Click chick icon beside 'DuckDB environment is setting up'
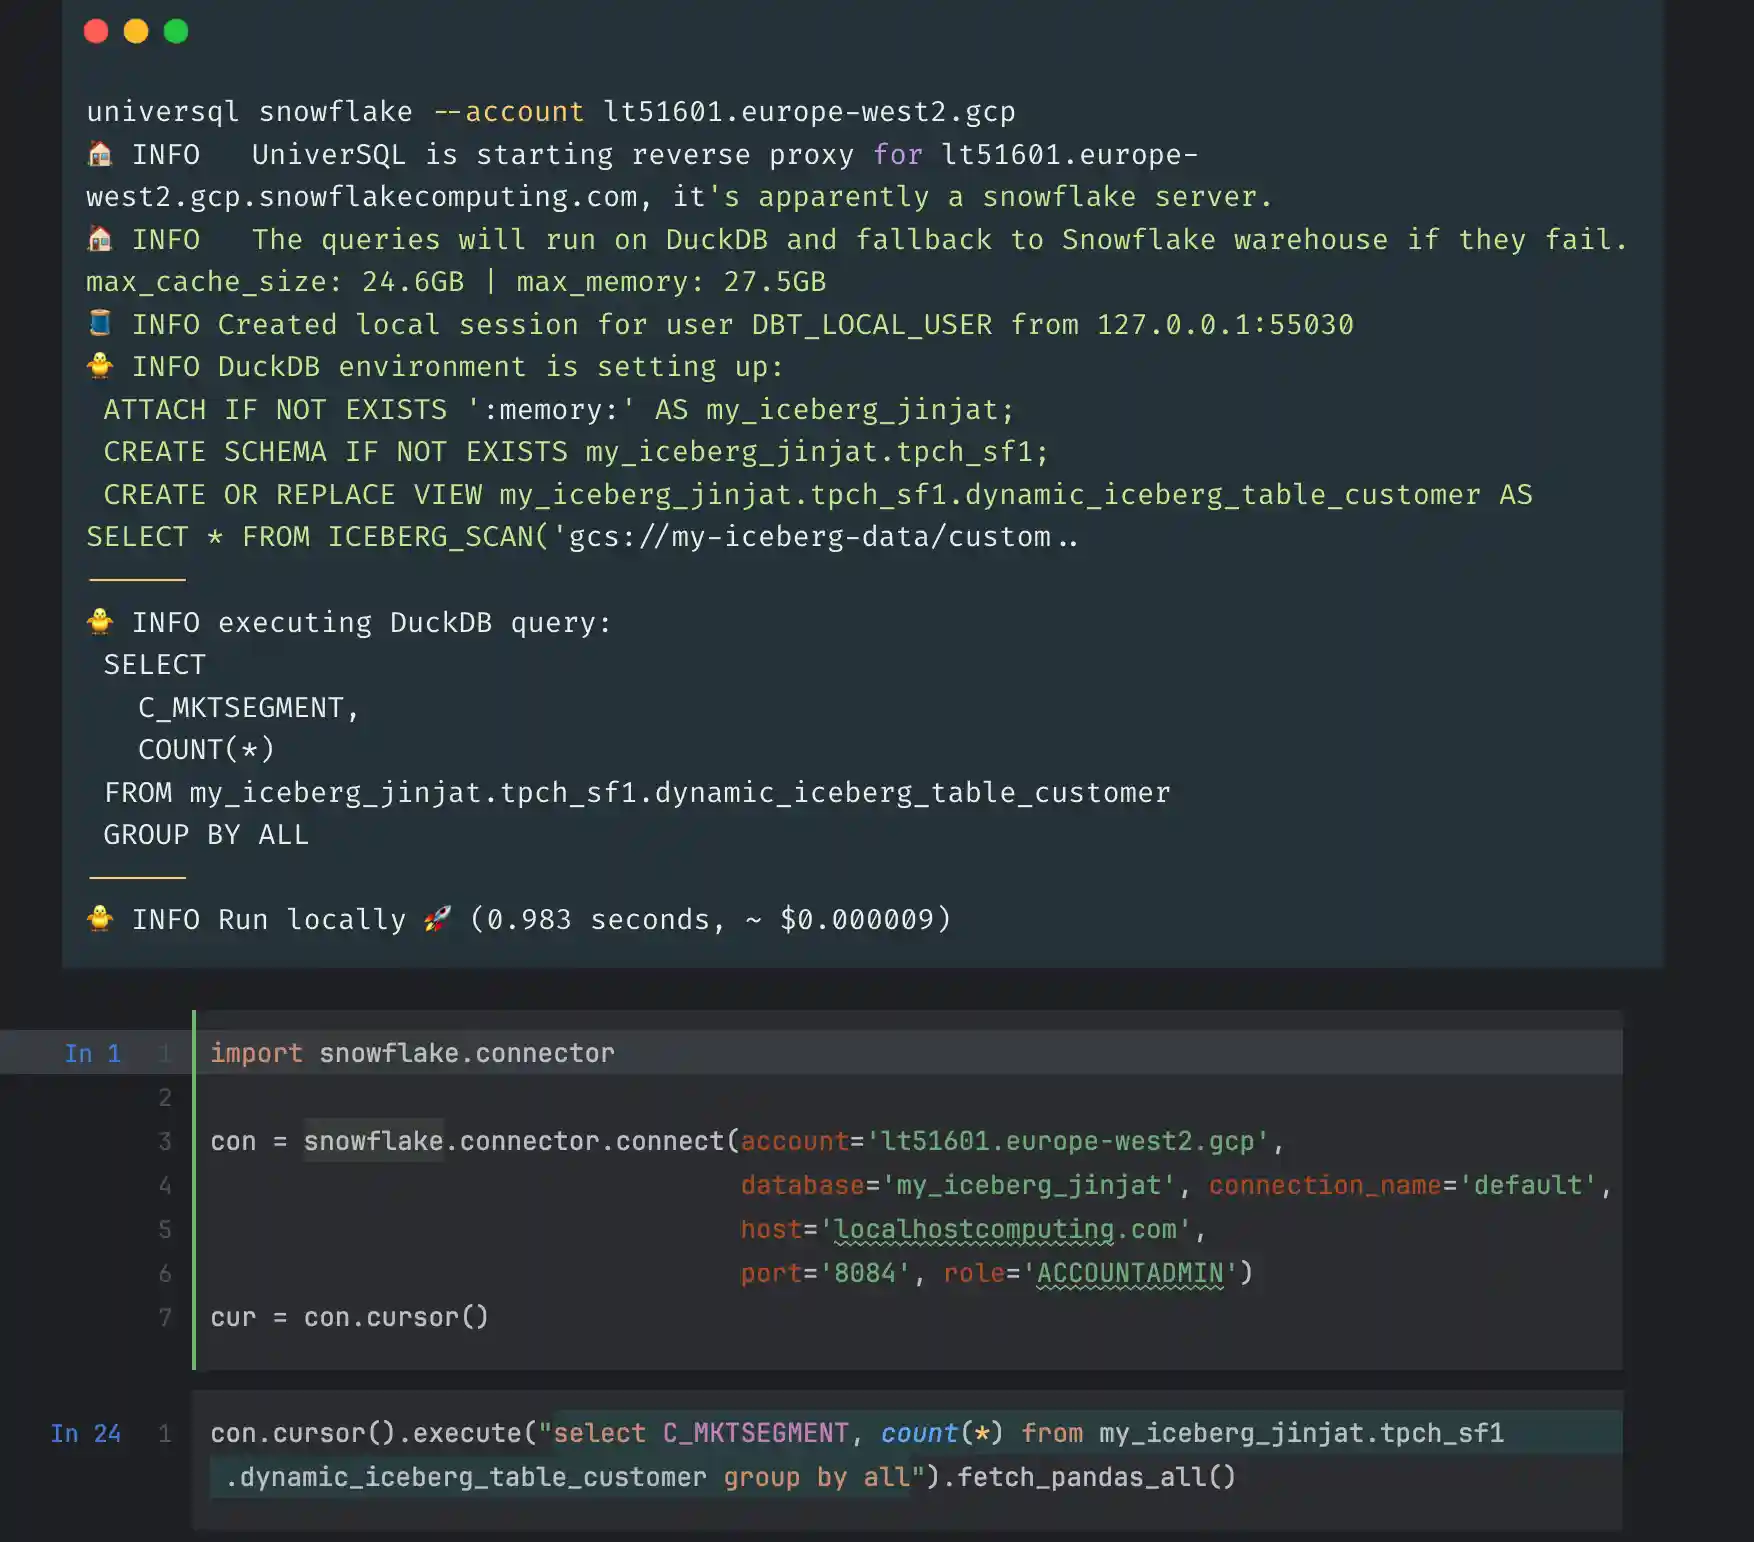Viewport: 1754px width, 1542px height. point(100,366)
